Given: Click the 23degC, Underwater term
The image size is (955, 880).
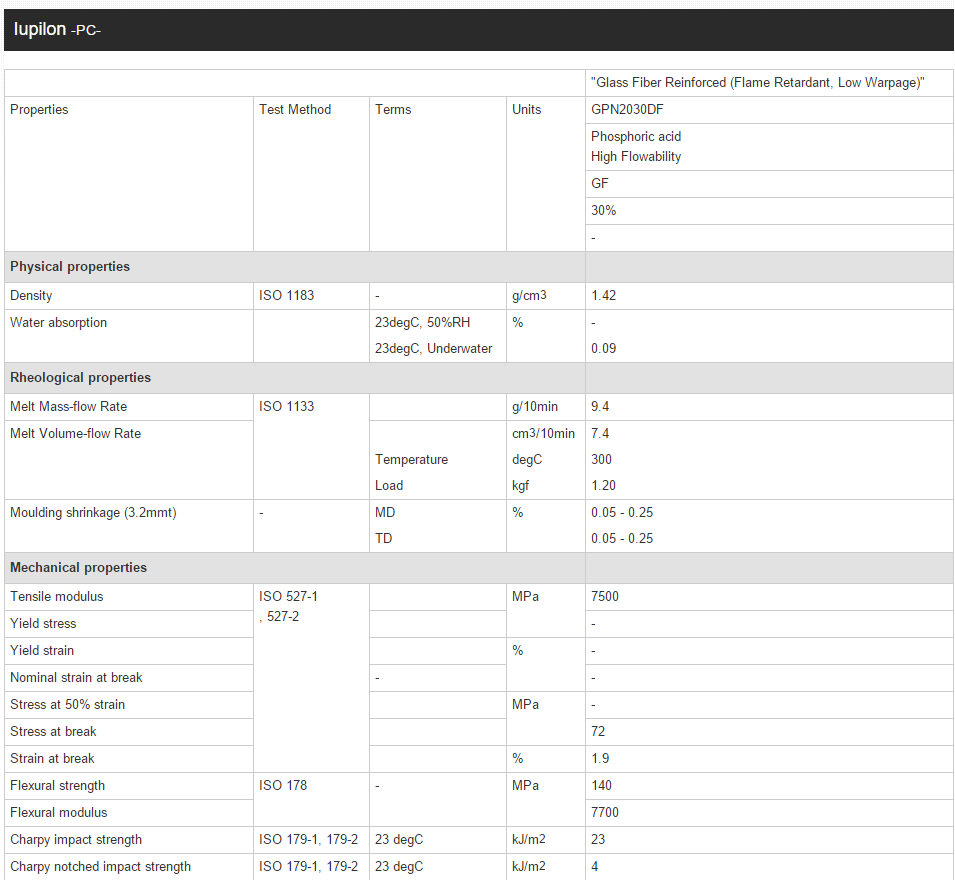Looking at the screenshot, I should pyautogui.click(x=433, y=349).
